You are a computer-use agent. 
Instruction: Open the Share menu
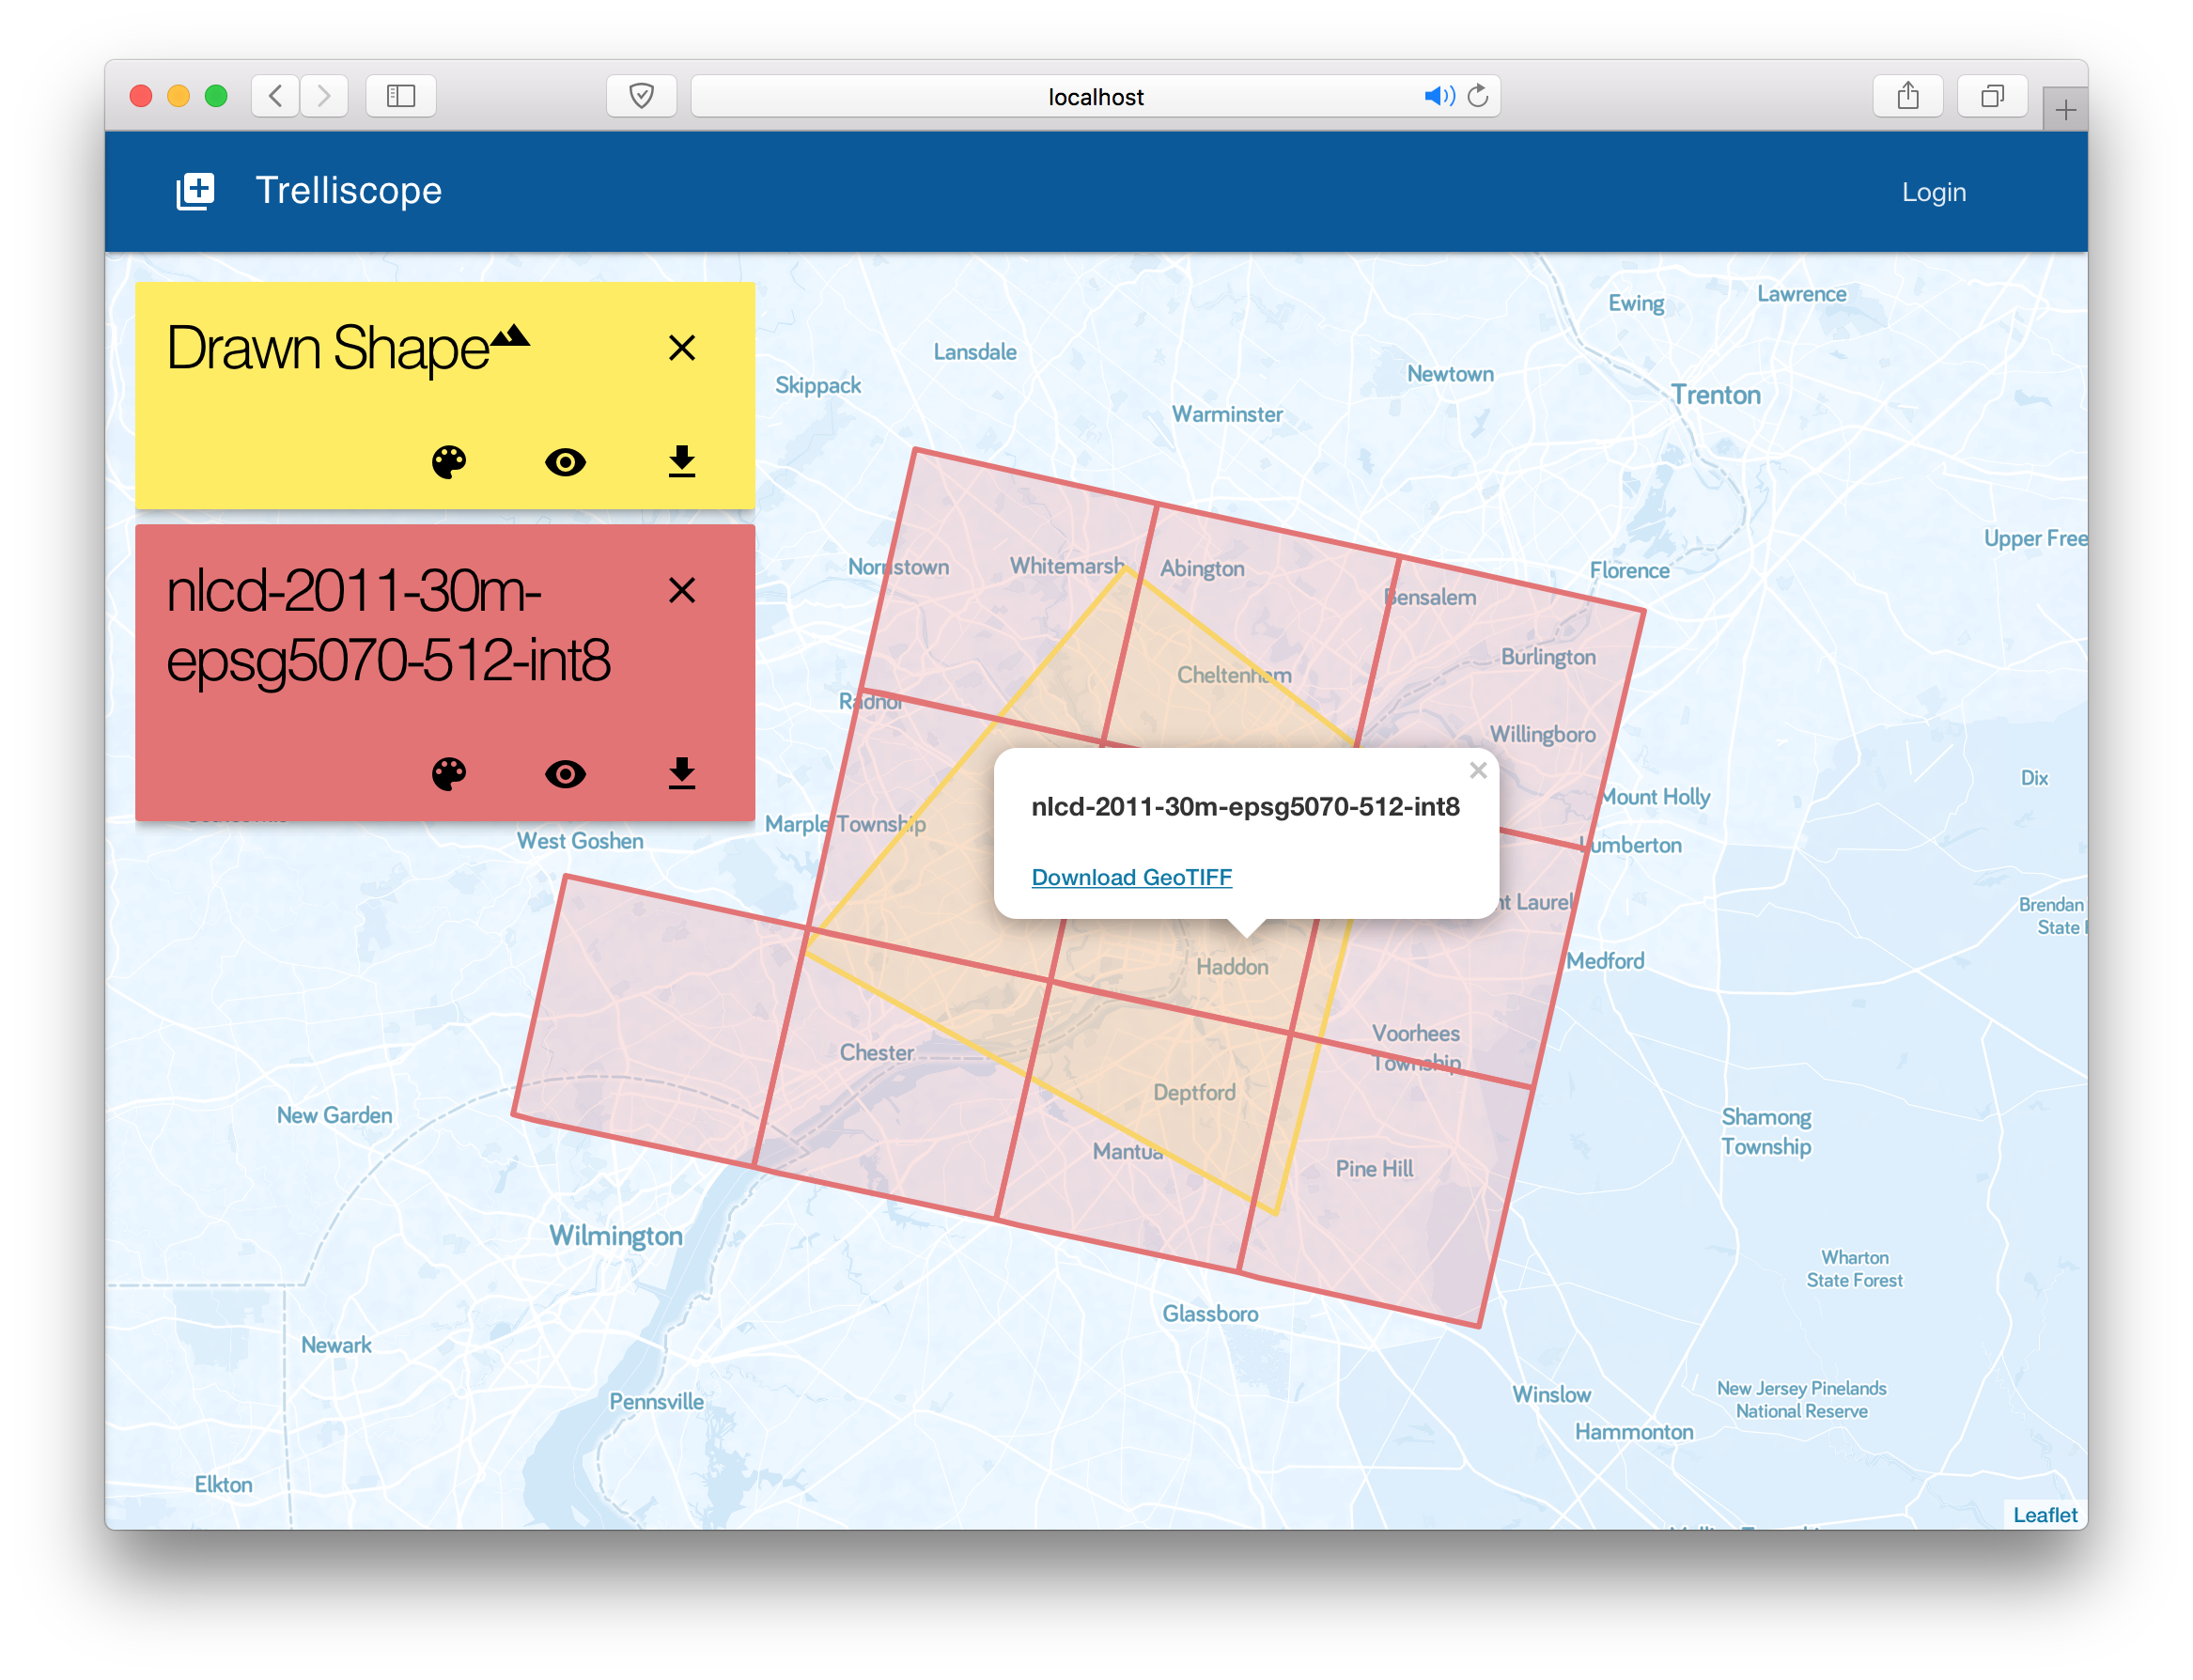click(x=1907, y=96)
